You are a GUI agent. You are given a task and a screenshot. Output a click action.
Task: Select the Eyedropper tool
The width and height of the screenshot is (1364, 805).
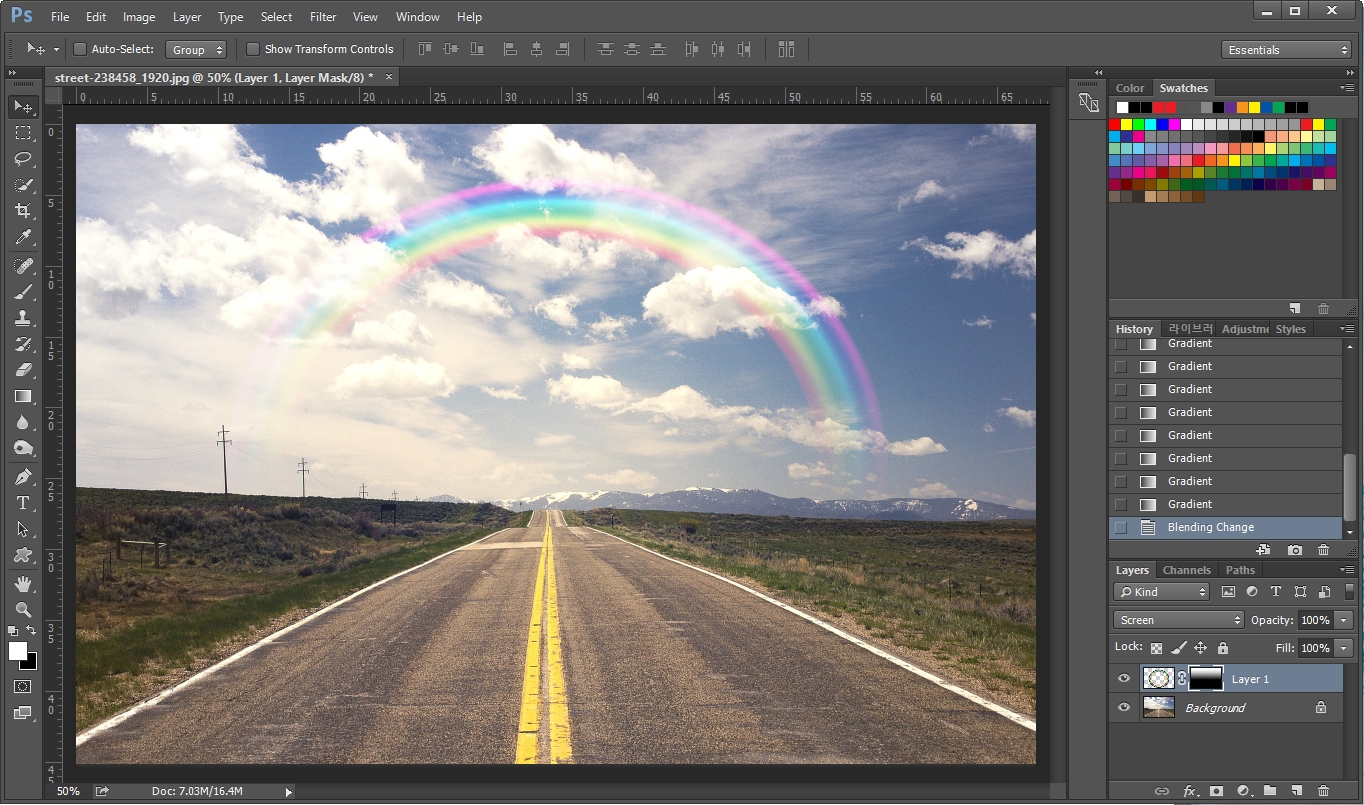pos(23,237)
